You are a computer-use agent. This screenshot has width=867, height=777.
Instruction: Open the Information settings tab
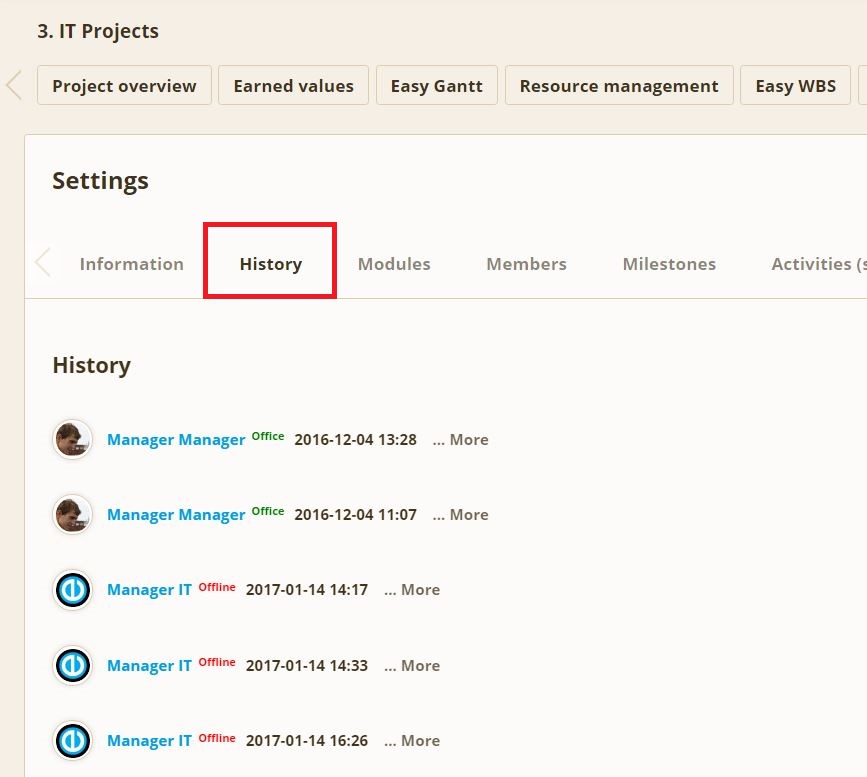131,264
